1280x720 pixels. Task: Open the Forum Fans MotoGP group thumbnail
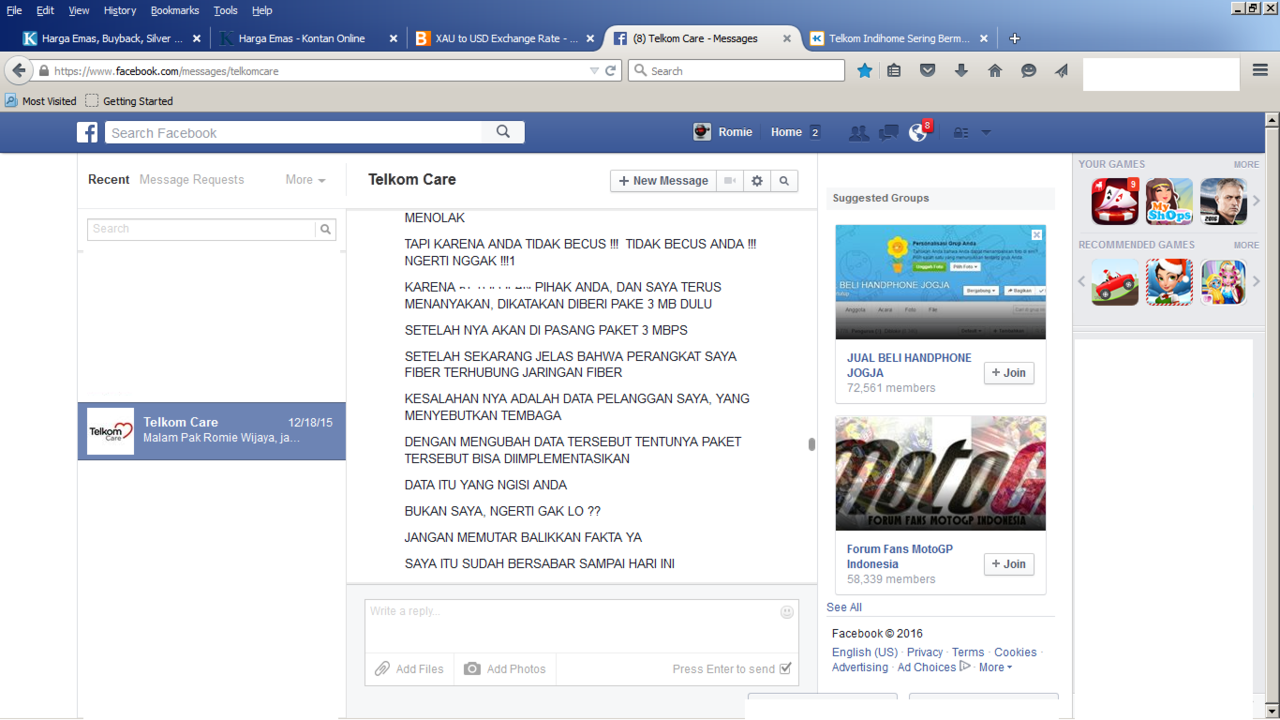click(940, 474)
